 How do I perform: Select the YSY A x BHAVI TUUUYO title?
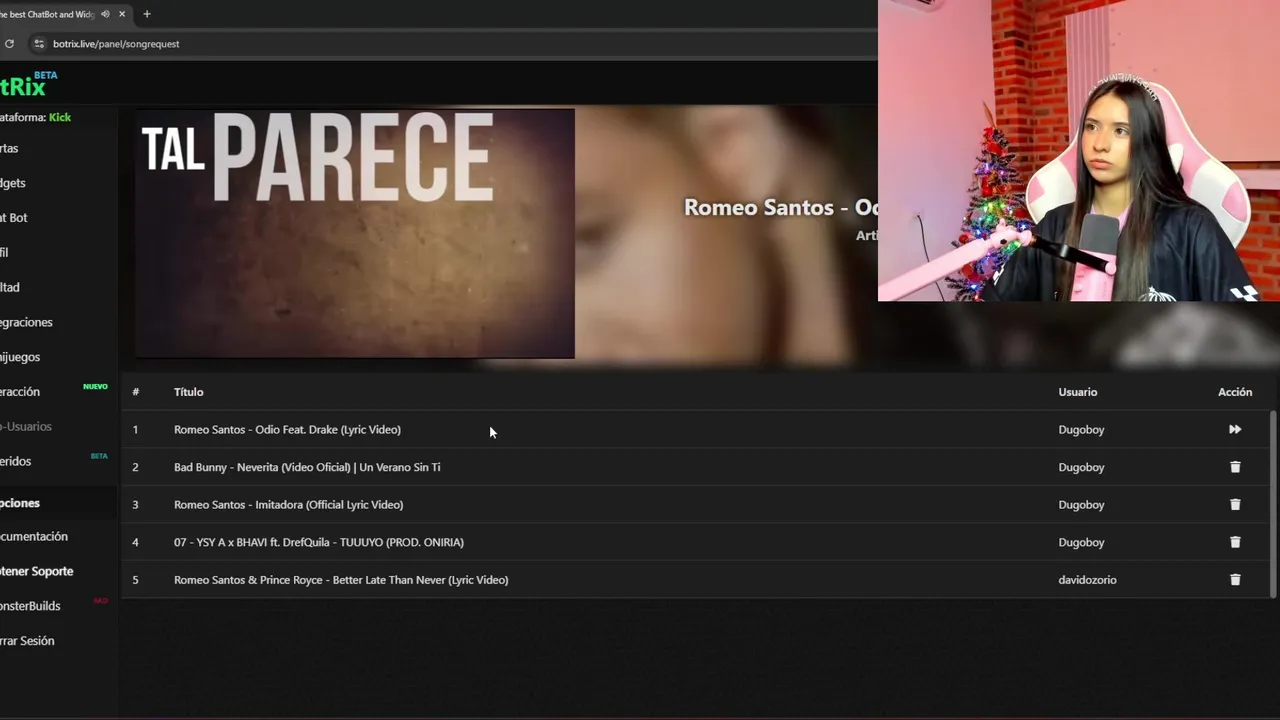319,542
